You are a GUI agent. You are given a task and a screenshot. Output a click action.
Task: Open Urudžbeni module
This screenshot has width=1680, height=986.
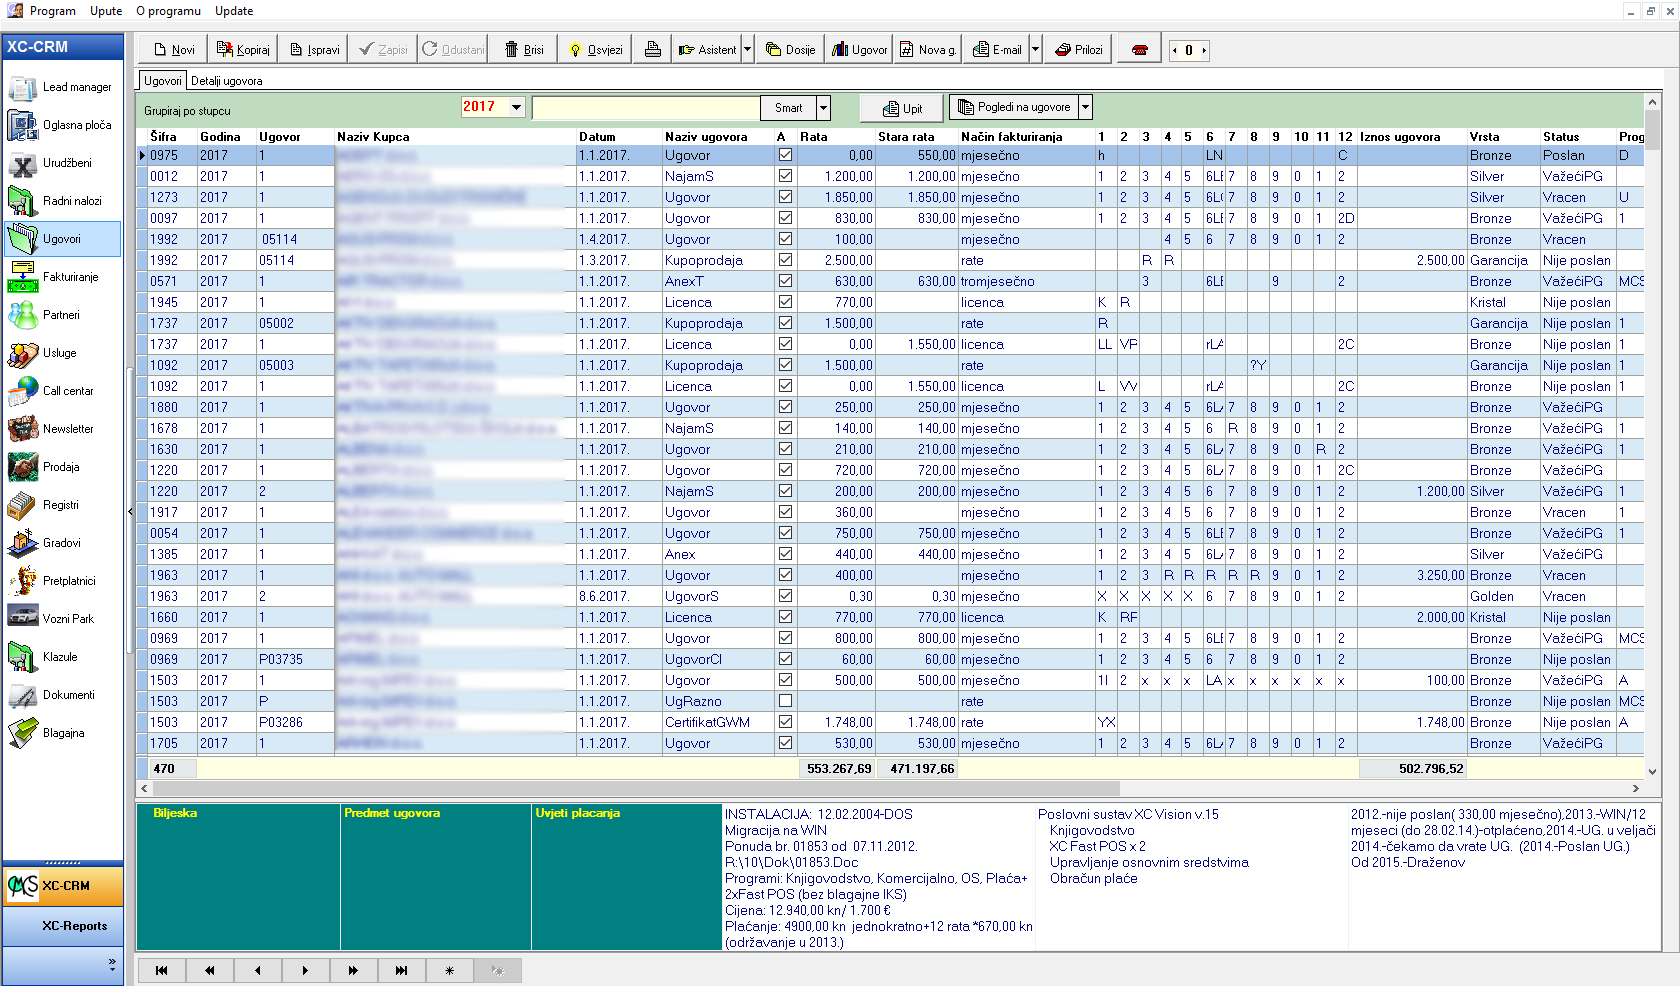62,163
